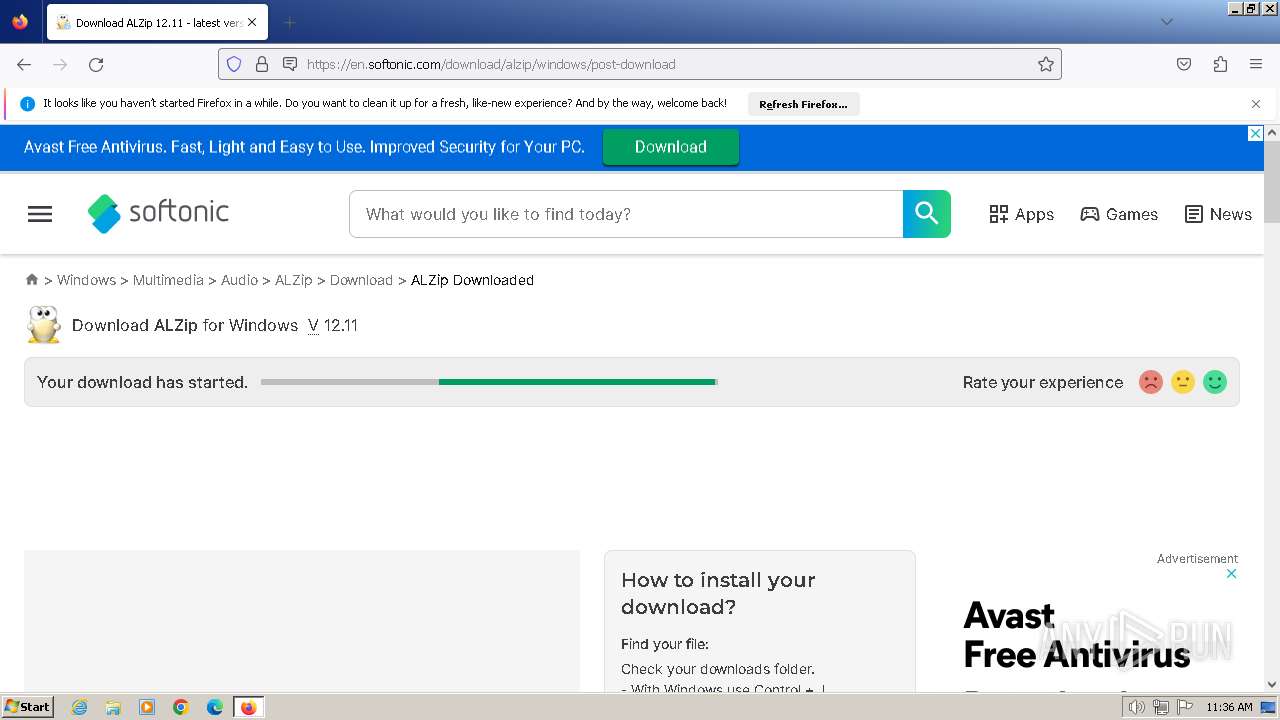Close the sidebar advertisement X icon

point(1232,574)
